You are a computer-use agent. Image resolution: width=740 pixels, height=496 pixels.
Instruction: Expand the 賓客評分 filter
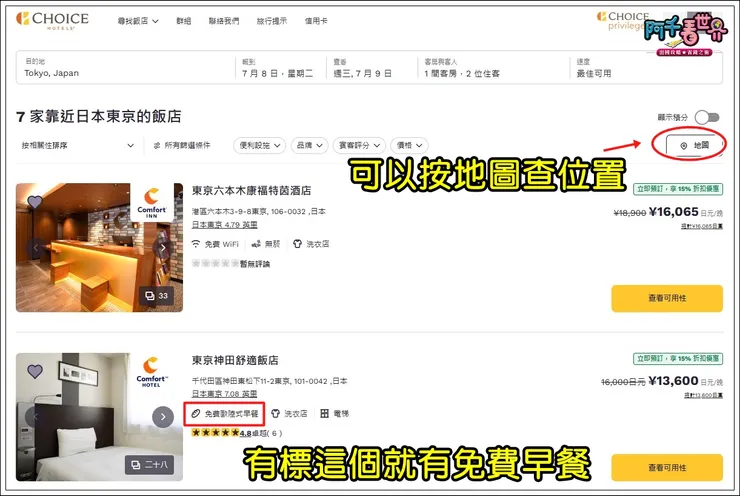coord(359,145)
